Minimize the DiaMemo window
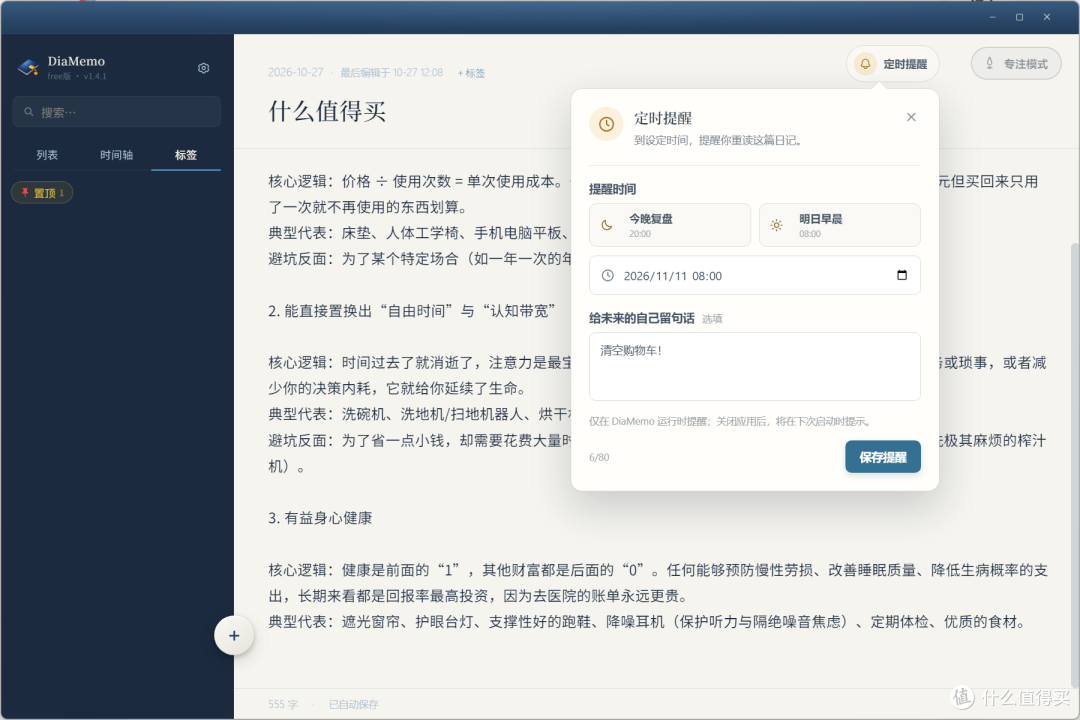The image size is (1080, 720). point(993,17)
